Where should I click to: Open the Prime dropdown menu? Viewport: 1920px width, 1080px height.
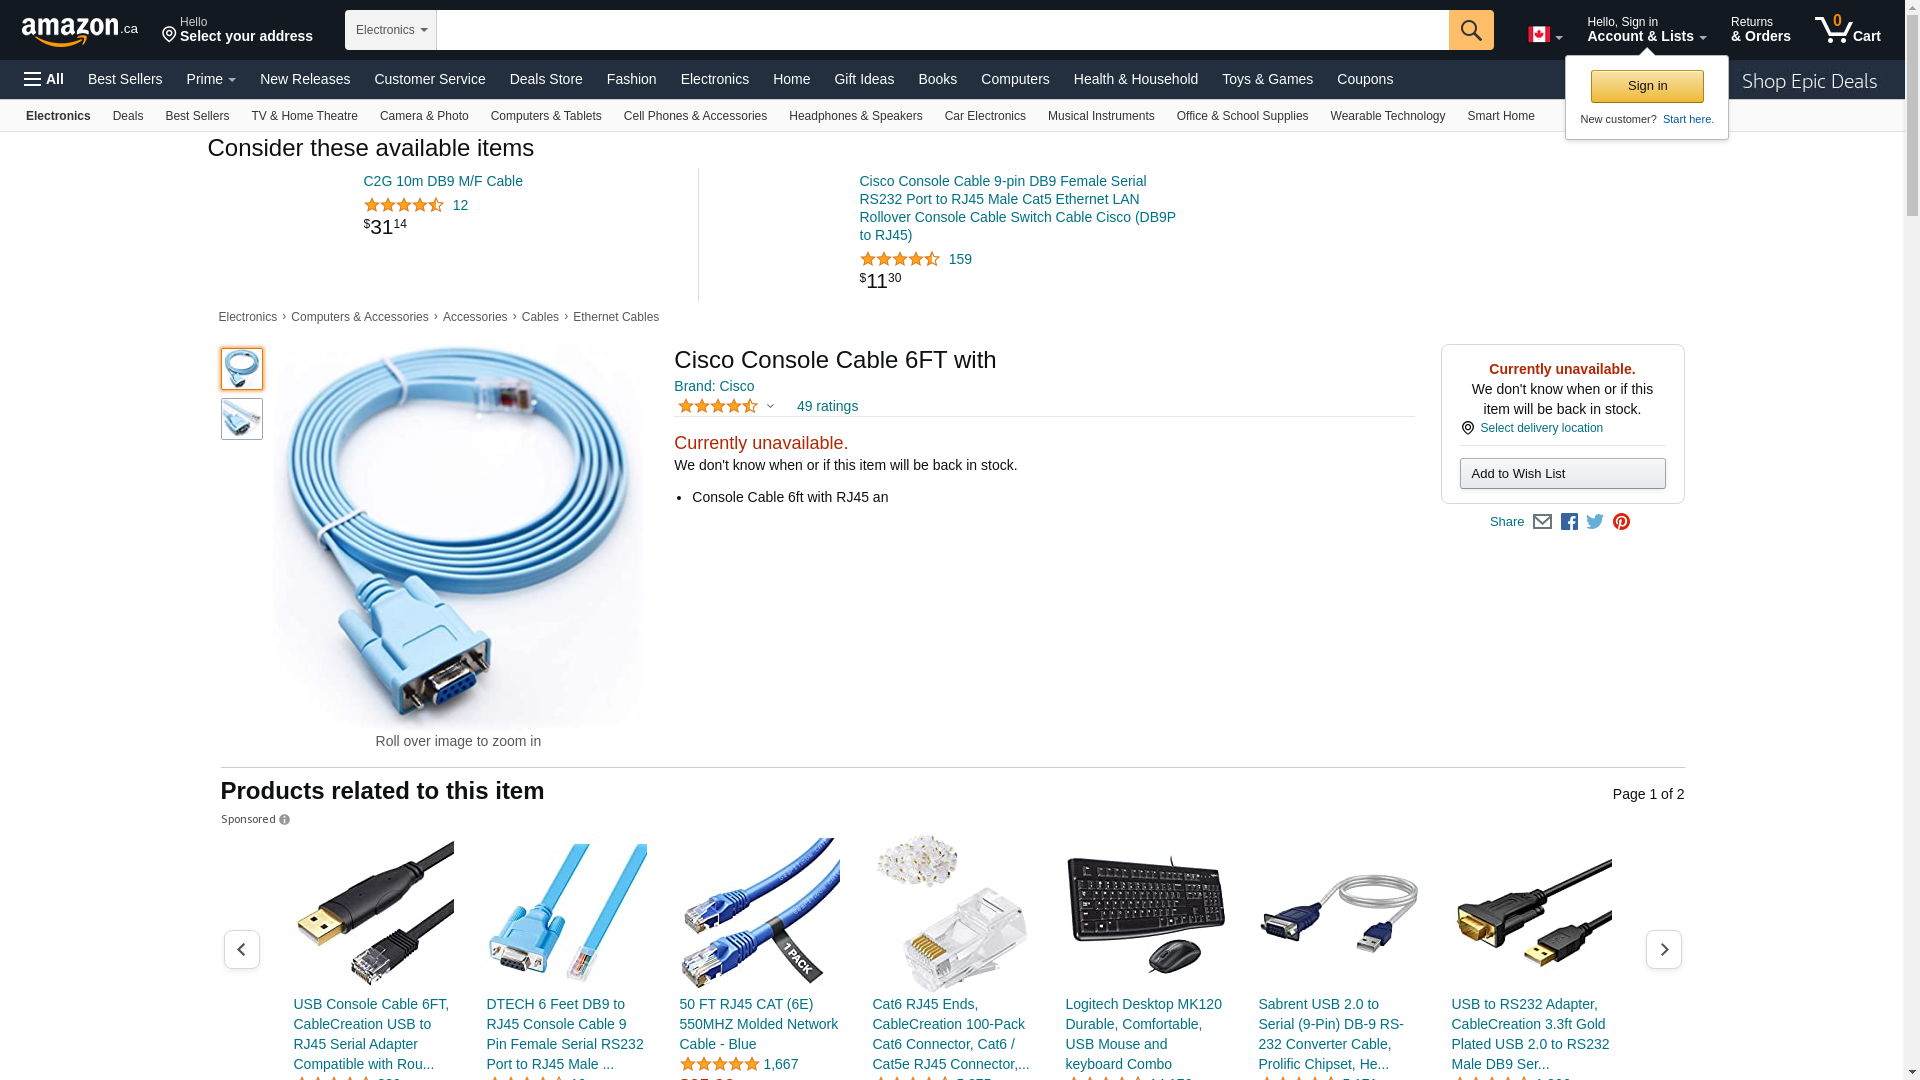point(211,79)
